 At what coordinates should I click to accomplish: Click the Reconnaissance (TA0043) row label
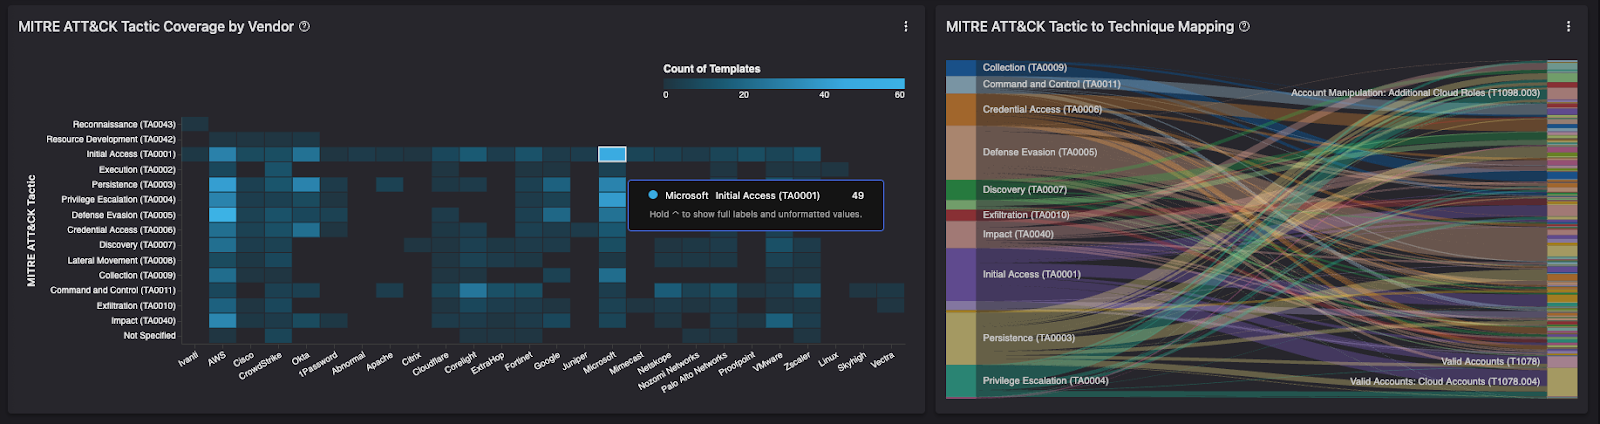point(124,125)
